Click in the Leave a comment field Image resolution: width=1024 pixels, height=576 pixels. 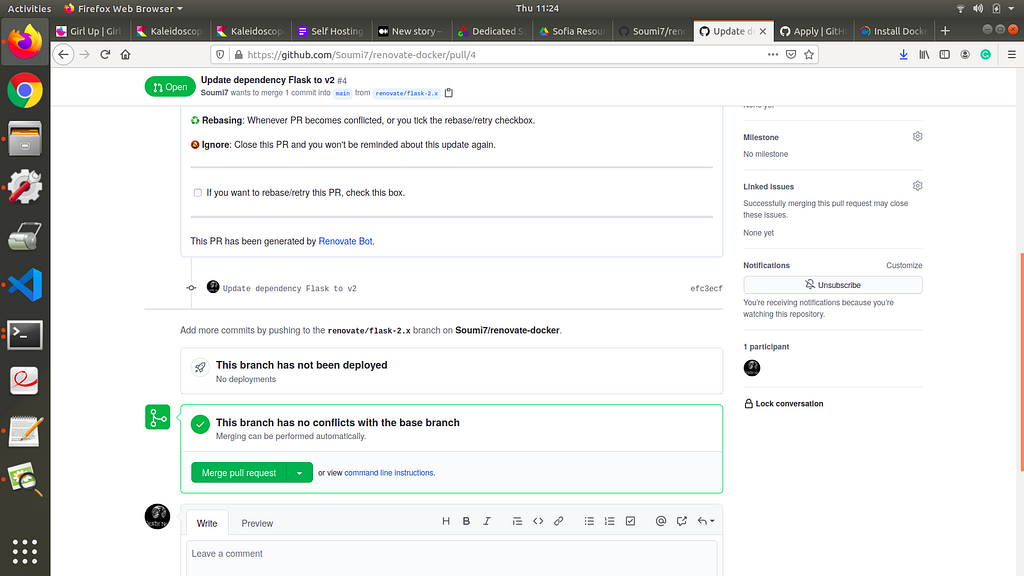(451, 558)
